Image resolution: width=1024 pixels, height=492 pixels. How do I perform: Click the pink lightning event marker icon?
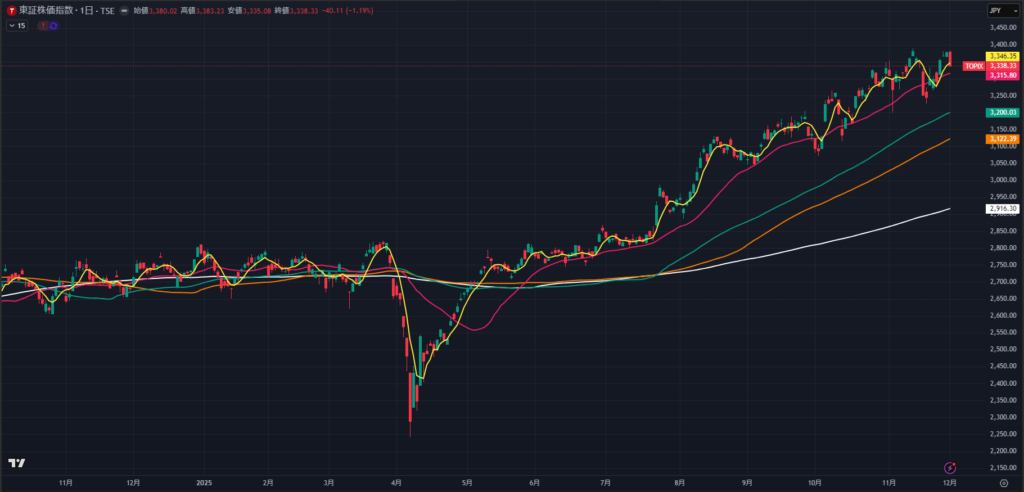coord(951,467)
